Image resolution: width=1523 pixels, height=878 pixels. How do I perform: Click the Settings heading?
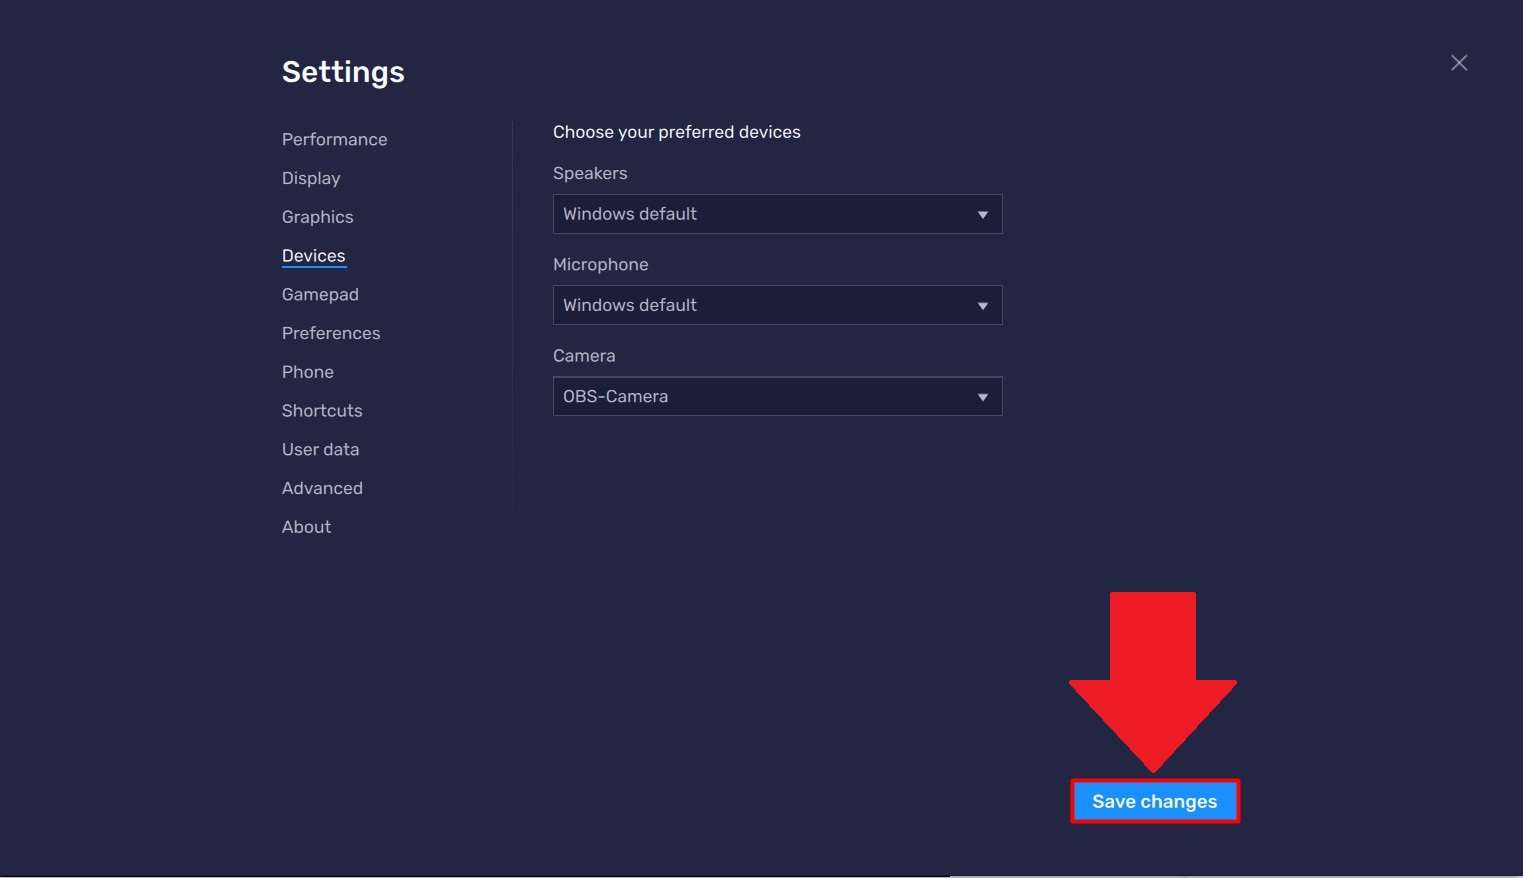(343, 72)
